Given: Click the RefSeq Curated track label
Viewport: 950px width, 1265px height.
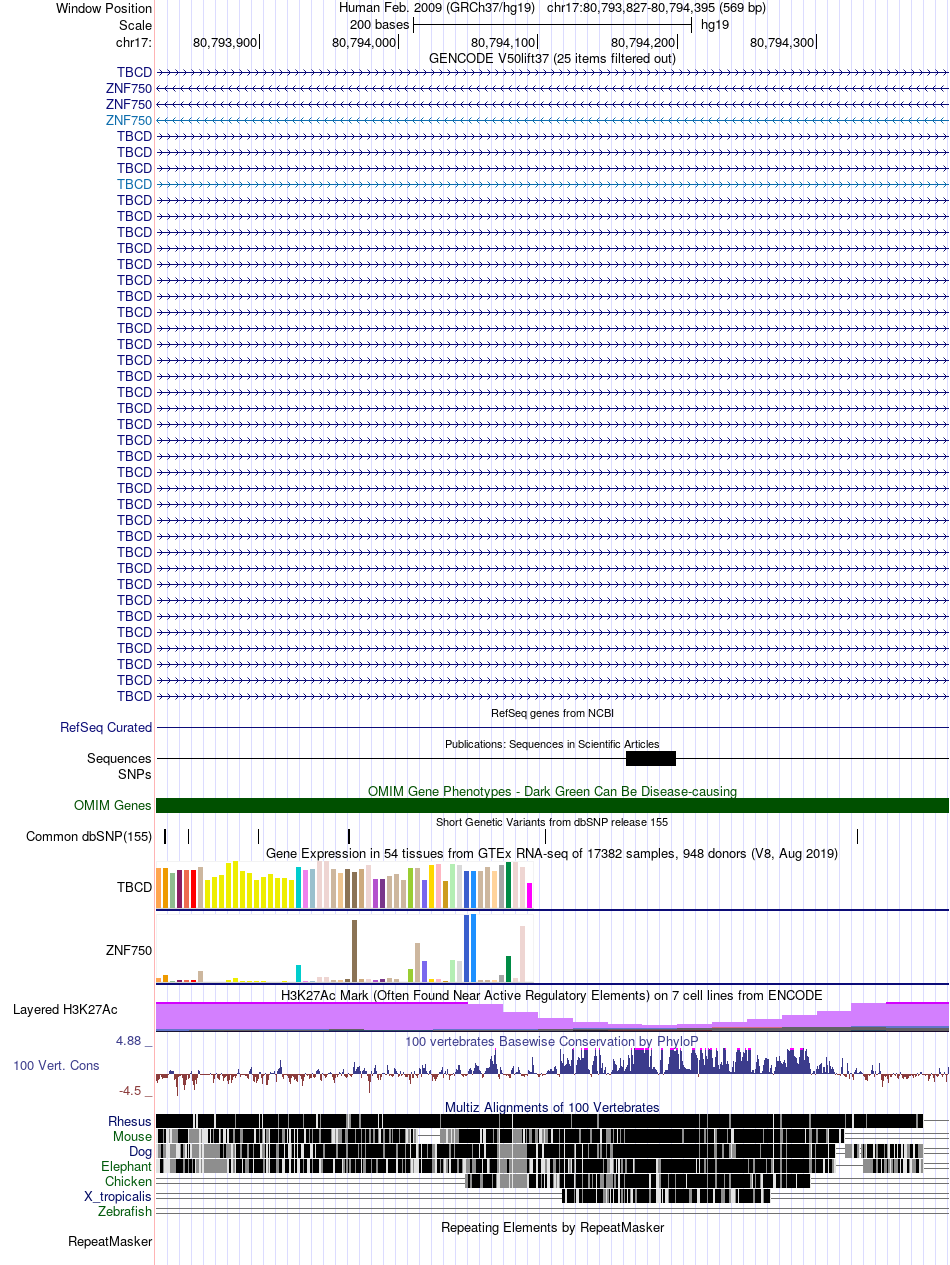Looking at the screenshot, I should (x=106, y=728).
